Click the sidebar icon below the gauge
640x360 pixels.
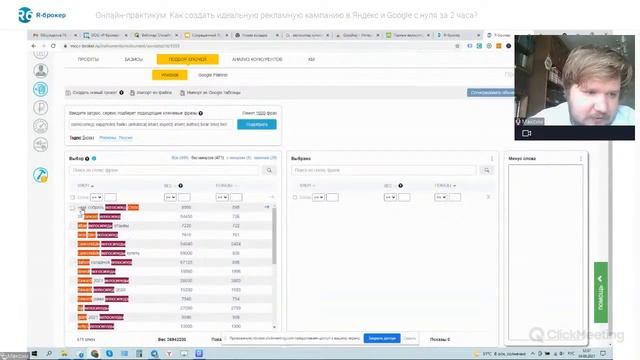(x=40, y=144)
